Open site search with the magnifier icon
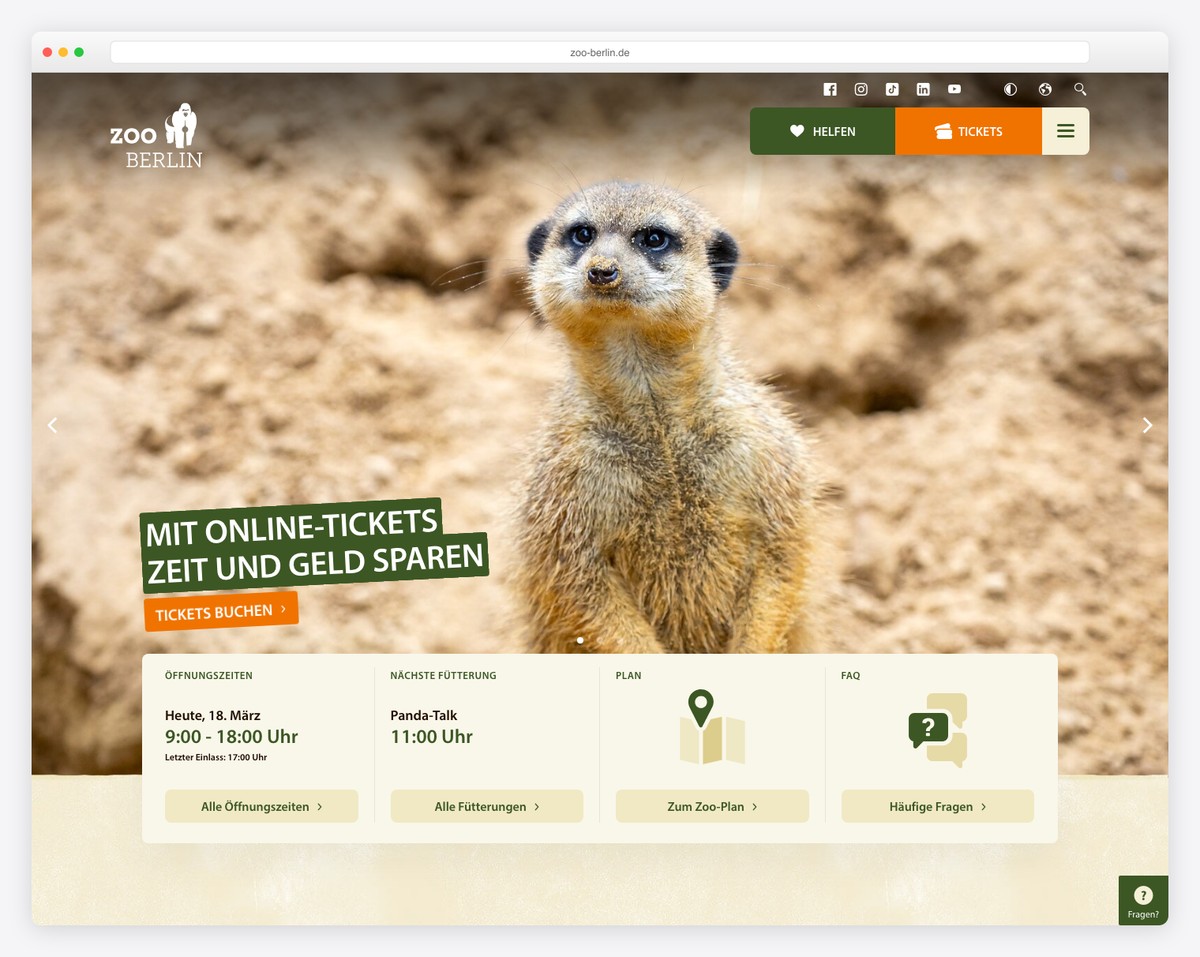 pos(1080,89)
